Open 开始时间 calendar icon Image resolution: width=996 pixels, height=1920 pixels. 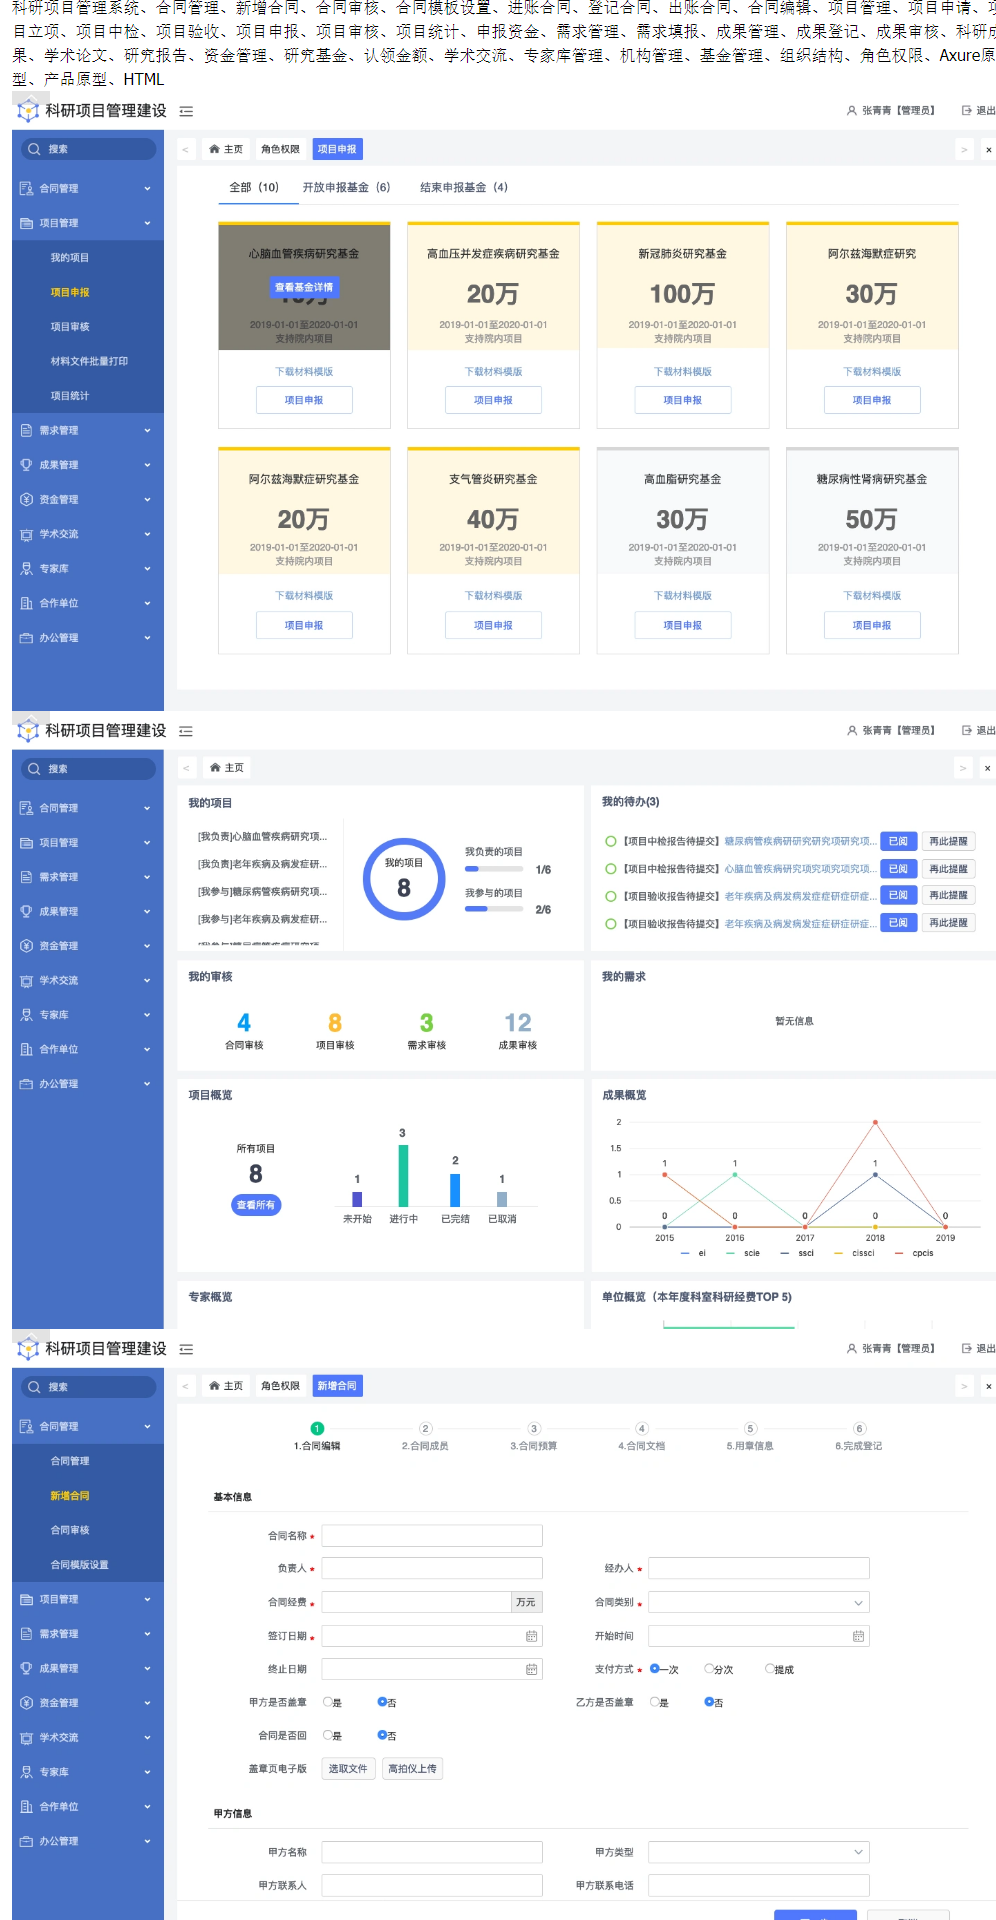coord(858,1636)
